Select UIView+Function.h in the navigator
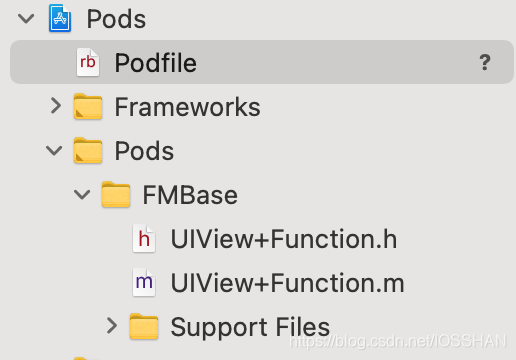 (x=284, y=239)
